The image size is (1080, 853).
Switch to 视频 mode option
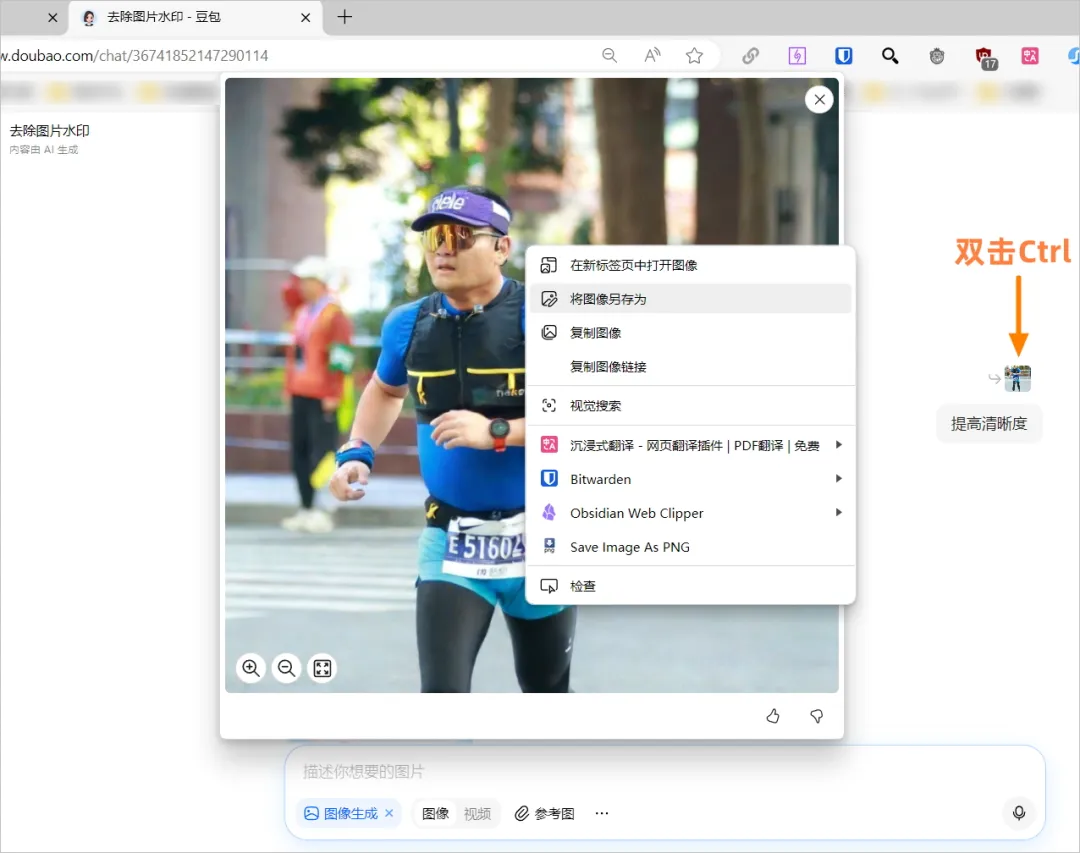tap(477, 814)
